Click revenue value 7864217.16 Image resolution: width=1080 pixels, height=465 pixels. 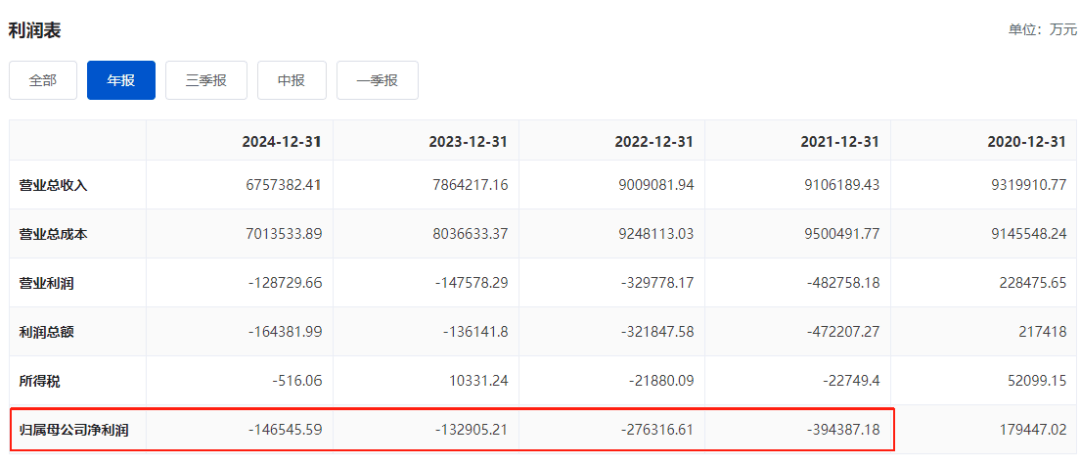click(470, 185)
